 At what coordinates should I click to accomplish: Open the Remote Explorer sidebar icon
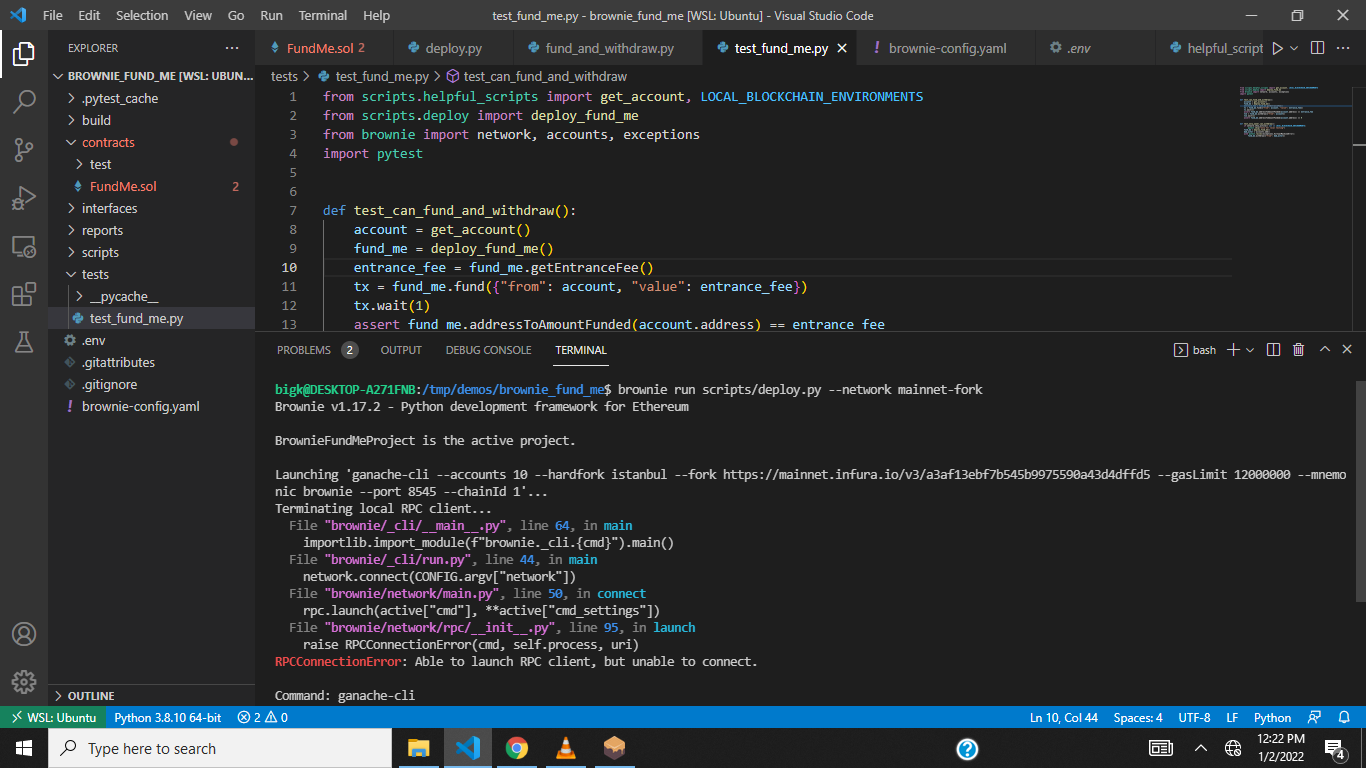pos(24,246)
